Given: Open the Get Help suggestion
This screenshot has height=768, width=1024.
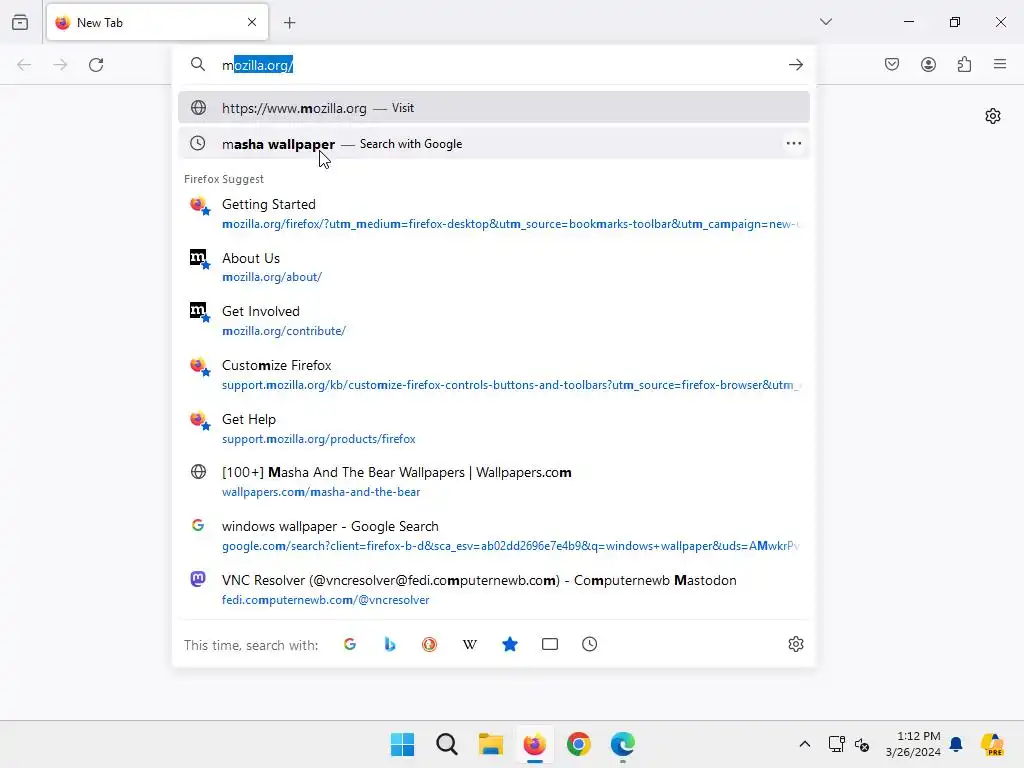Looking at the screenshot, I should (x=494, y=428).
